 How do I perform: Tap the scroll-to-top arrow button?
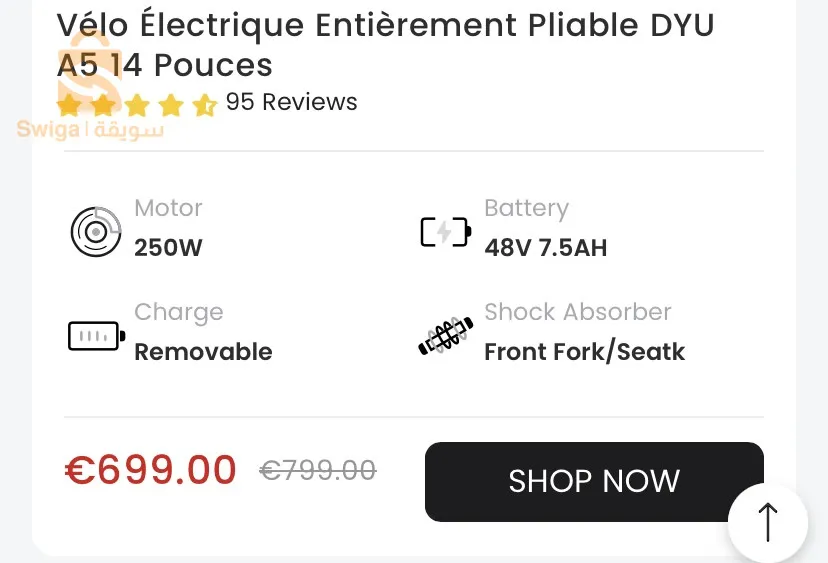[x=767, y=522]
